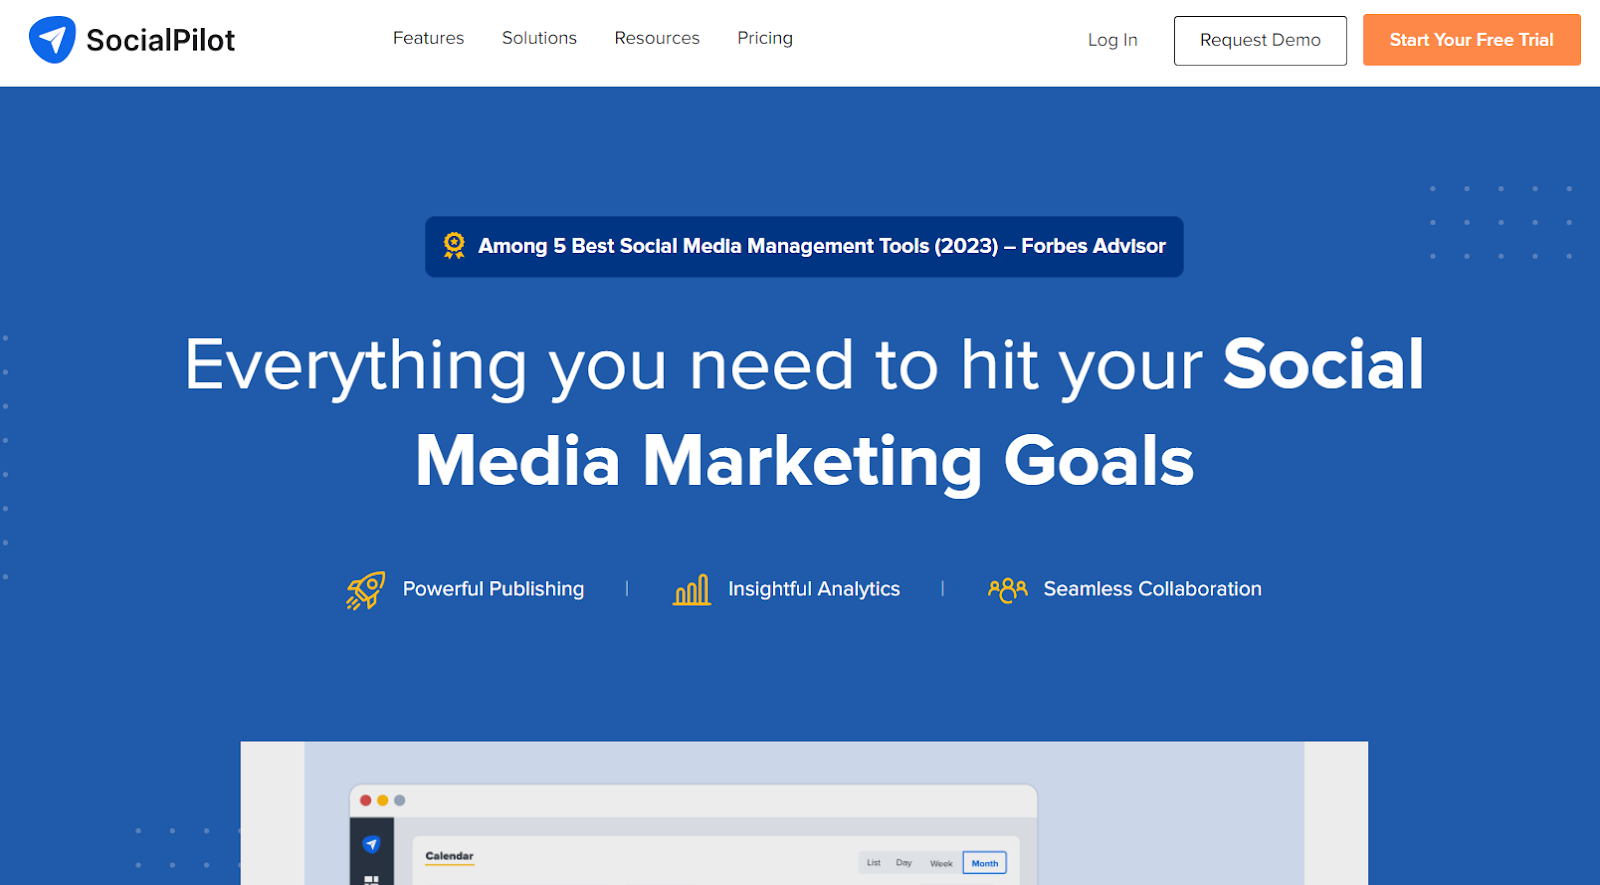The height and width of the screenshot is (885, 1600).
Task: Open the Features menu
Action: (x=428, y=38)
